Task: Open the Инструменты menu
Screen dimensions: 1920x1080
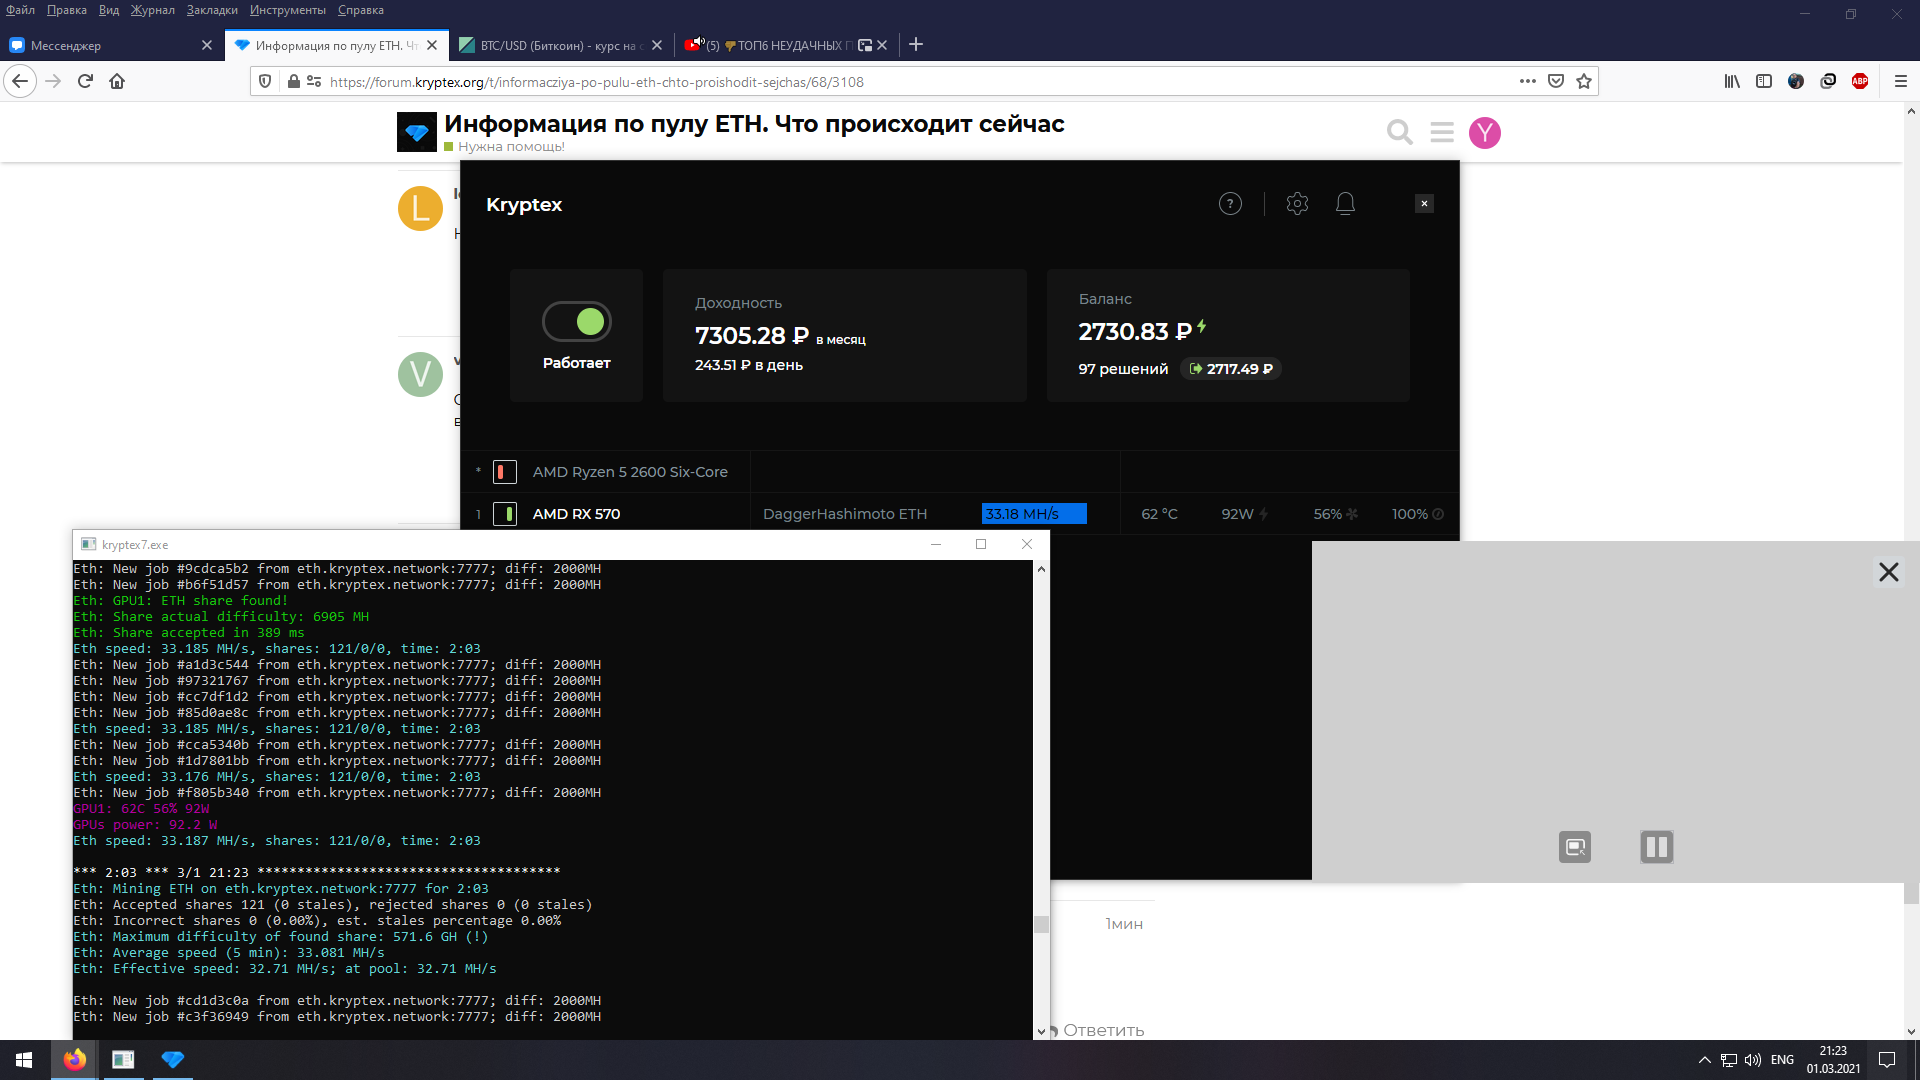Action: (288, 10)
